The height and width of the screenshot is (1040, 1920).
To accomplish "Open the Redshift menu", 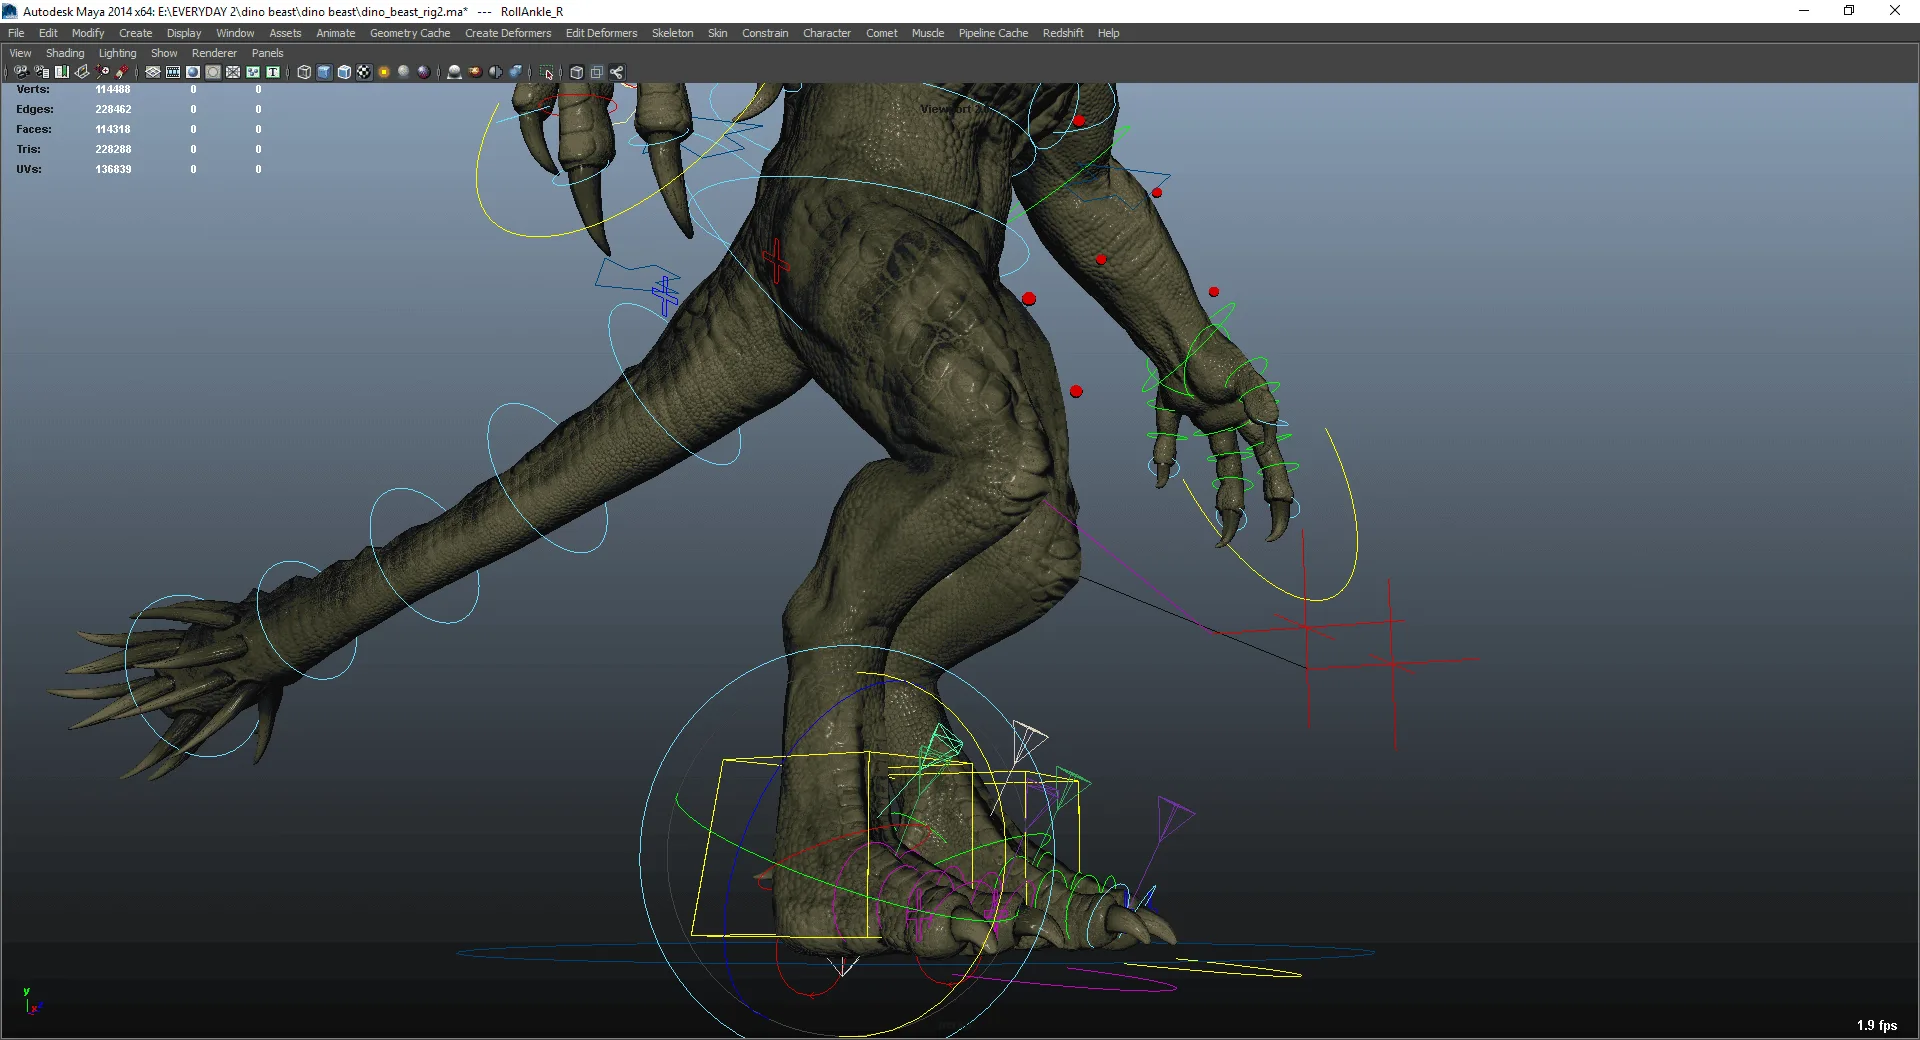I will [1063, 33].
